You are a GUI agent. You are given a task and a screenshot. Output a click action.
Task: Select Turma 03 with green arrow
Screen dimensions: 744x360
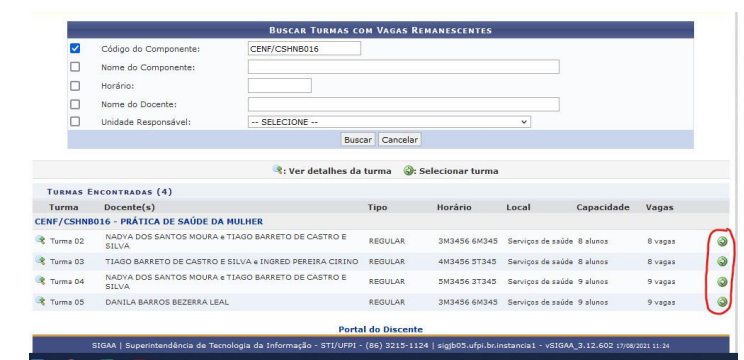[722, 261]
